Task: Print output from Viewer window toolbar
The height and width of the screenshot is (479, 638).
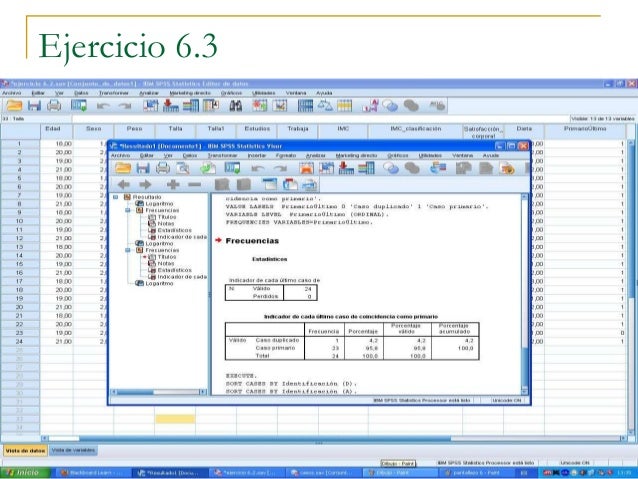Action: click(163, 168)
